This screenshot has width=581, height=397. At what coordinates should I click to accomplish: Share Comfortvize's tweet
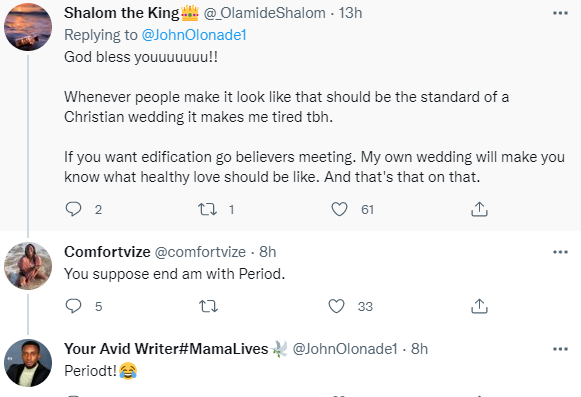(x=479, y=306)
